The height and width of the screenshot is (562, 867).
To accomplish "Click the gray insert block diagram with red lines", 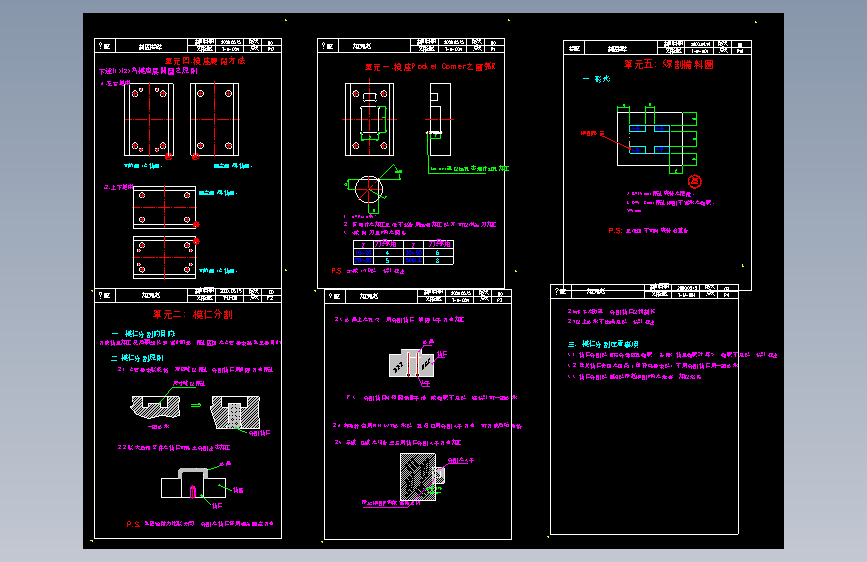I will (411, 363).
